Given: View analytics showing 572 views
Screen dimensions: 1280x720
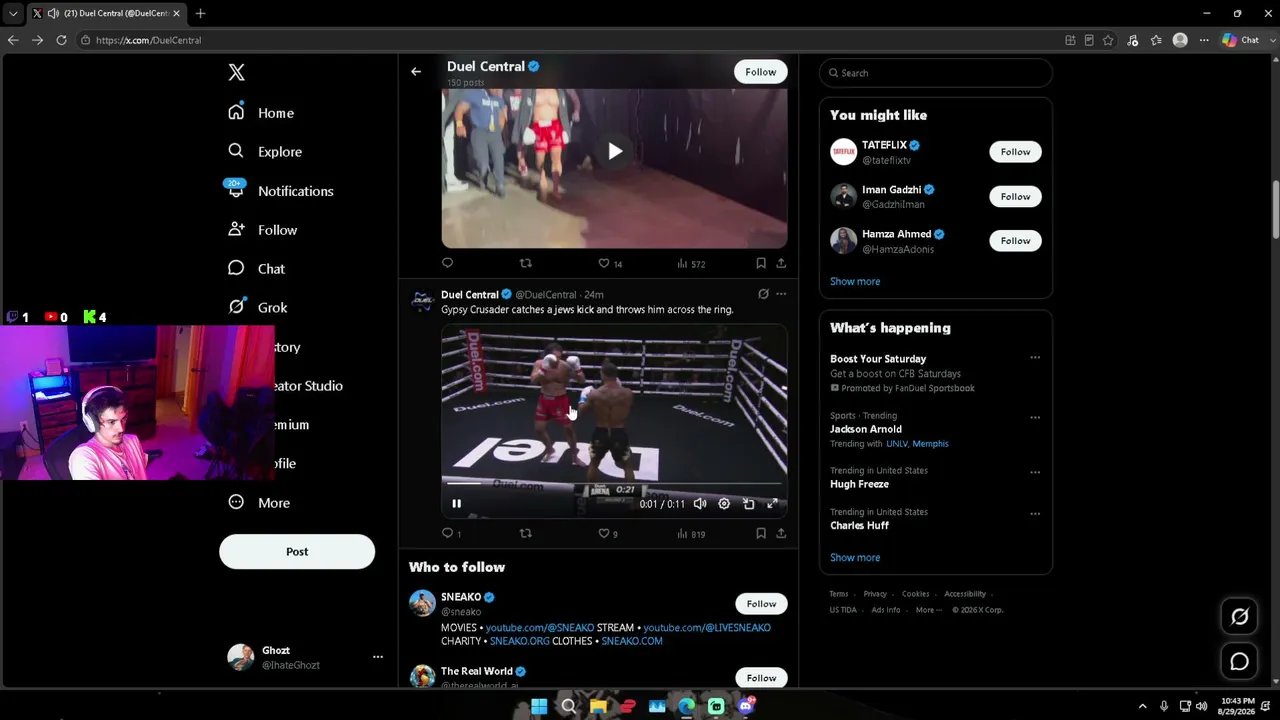Looking at the screenshot, I should coord(691,264).
